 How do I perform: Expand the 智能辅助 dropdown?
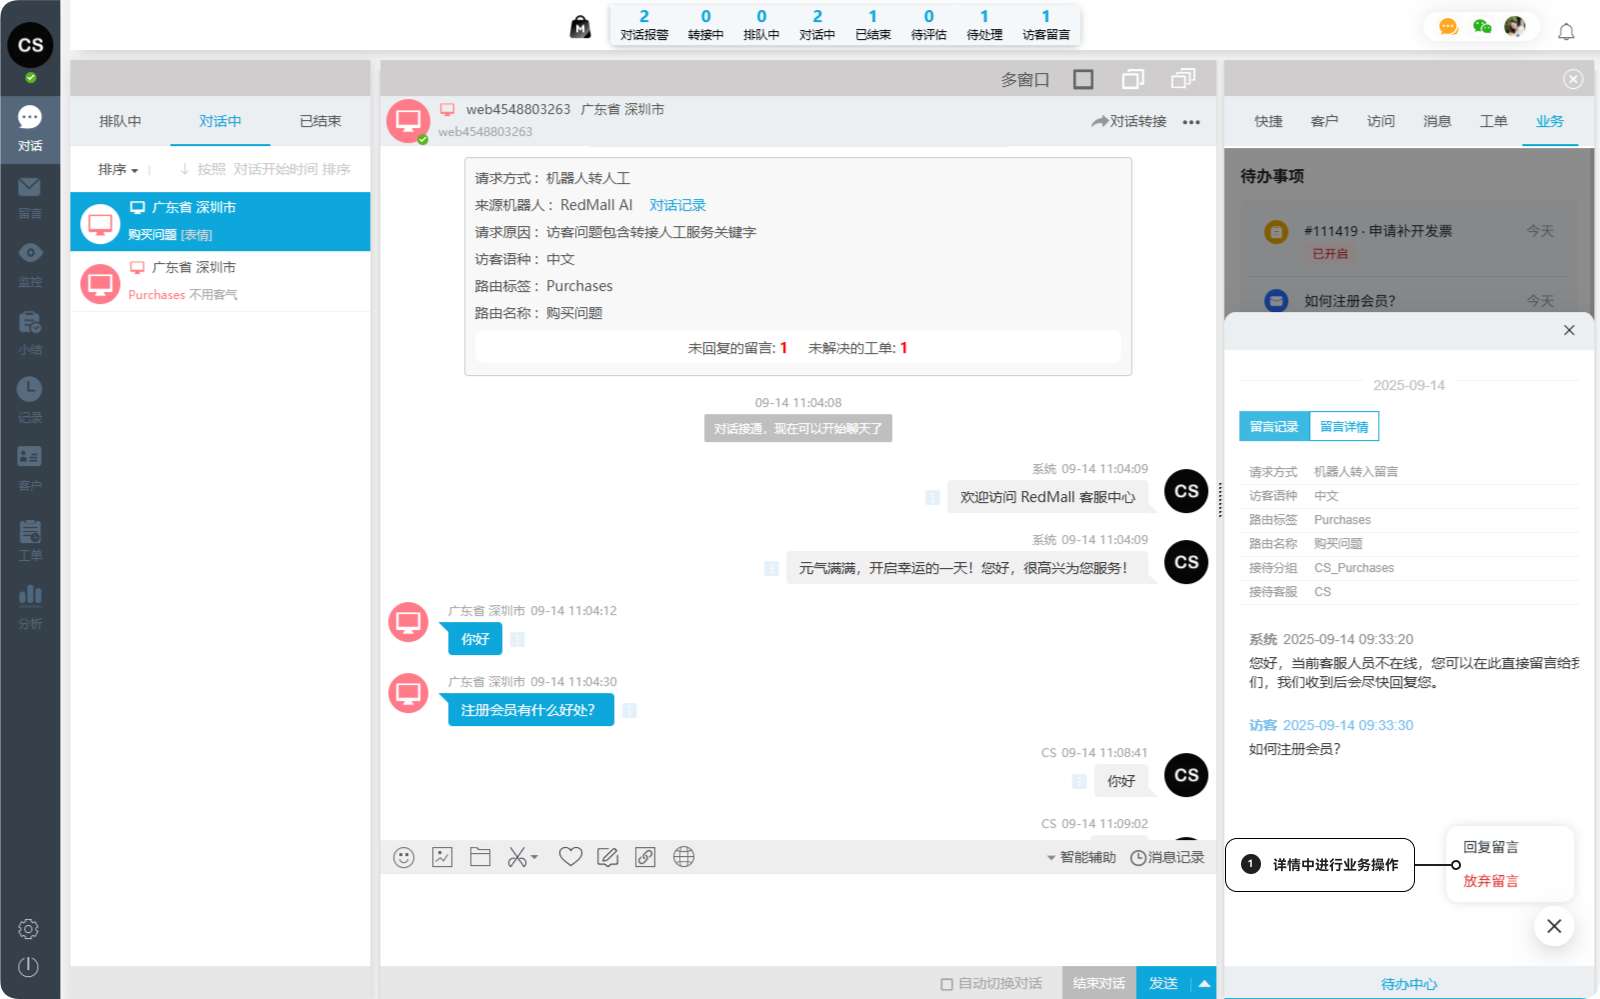point(1081,858)
